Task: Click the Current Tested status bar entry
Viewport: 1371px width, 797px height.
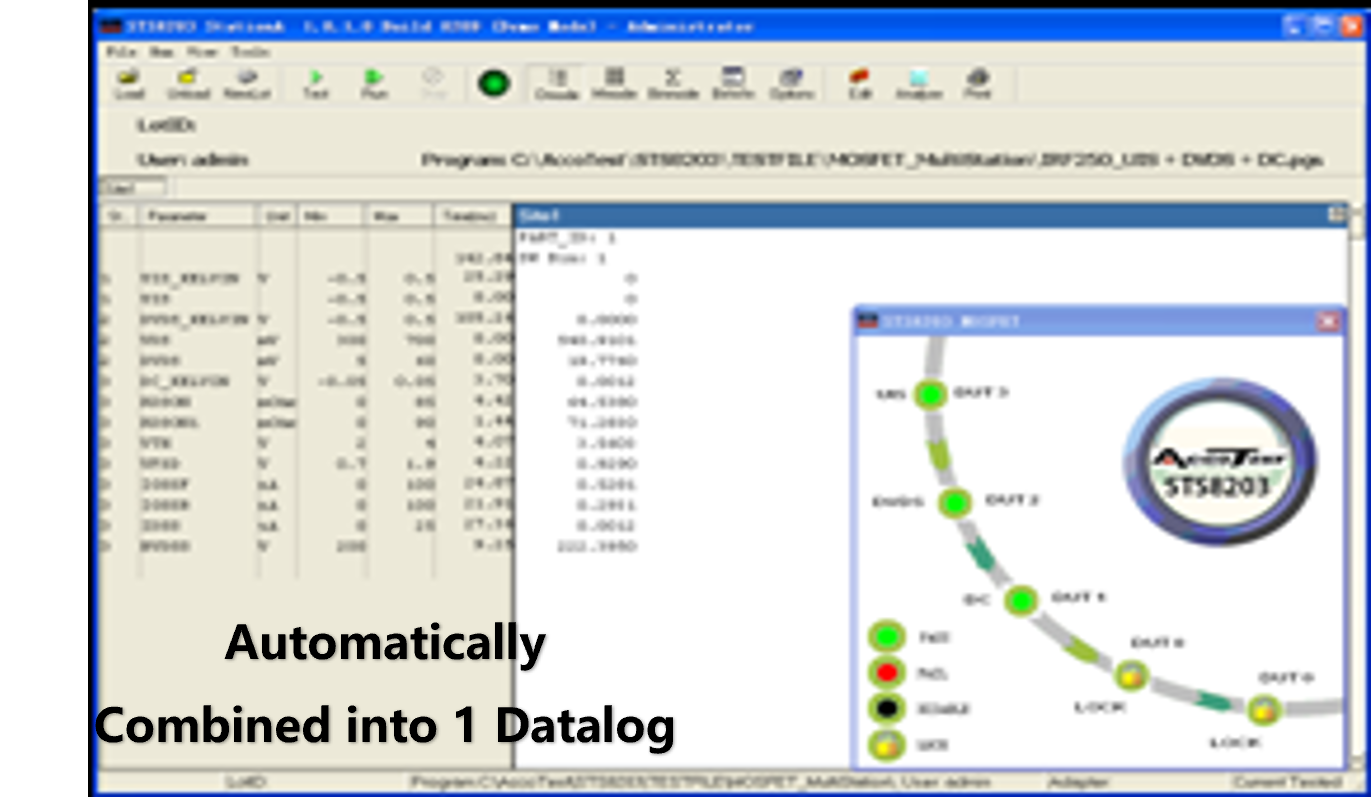Action: [x=1286, y=782]
